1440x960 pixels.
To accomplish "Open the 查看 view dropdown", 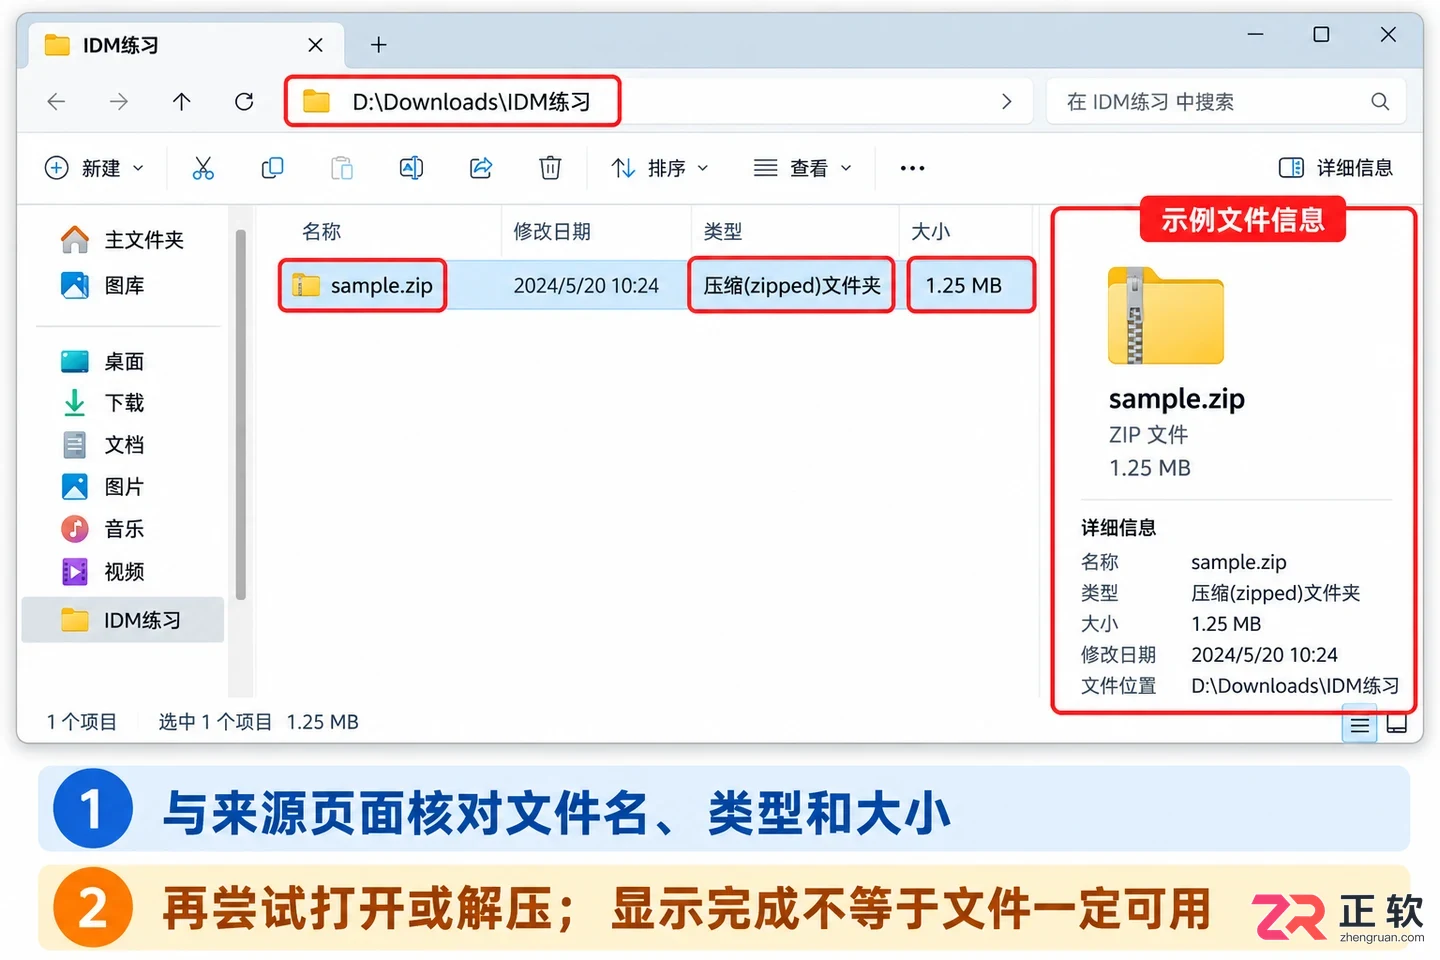I will click(803, 168).
